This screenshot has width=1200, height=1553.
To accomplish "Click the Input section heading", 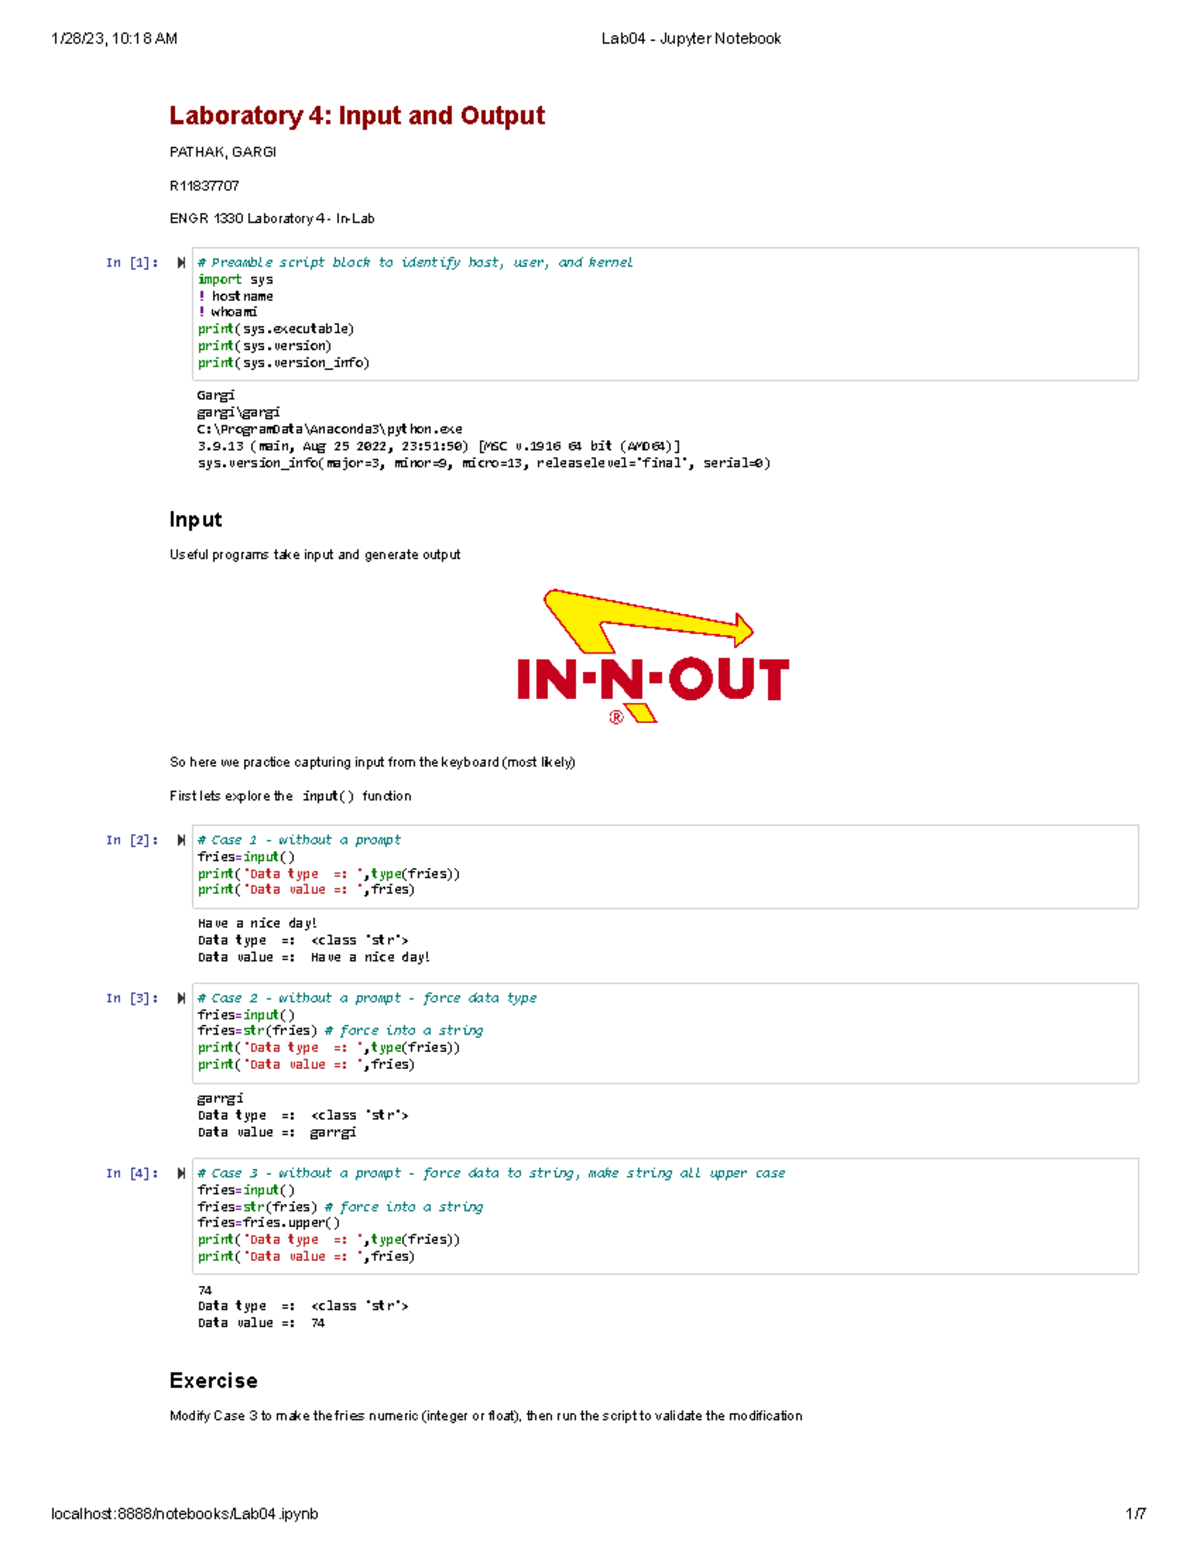I will point(195,519).
